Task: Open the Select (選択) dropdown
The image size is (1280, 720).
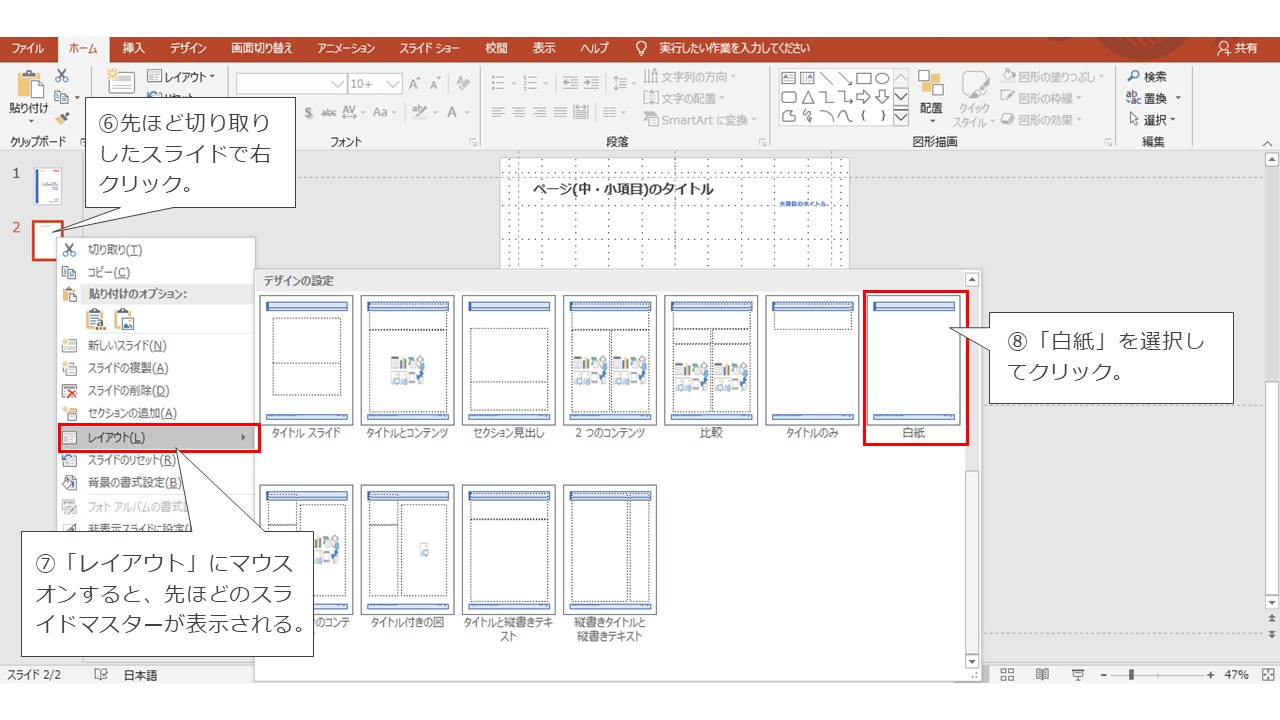Action: coord(1153,119)
